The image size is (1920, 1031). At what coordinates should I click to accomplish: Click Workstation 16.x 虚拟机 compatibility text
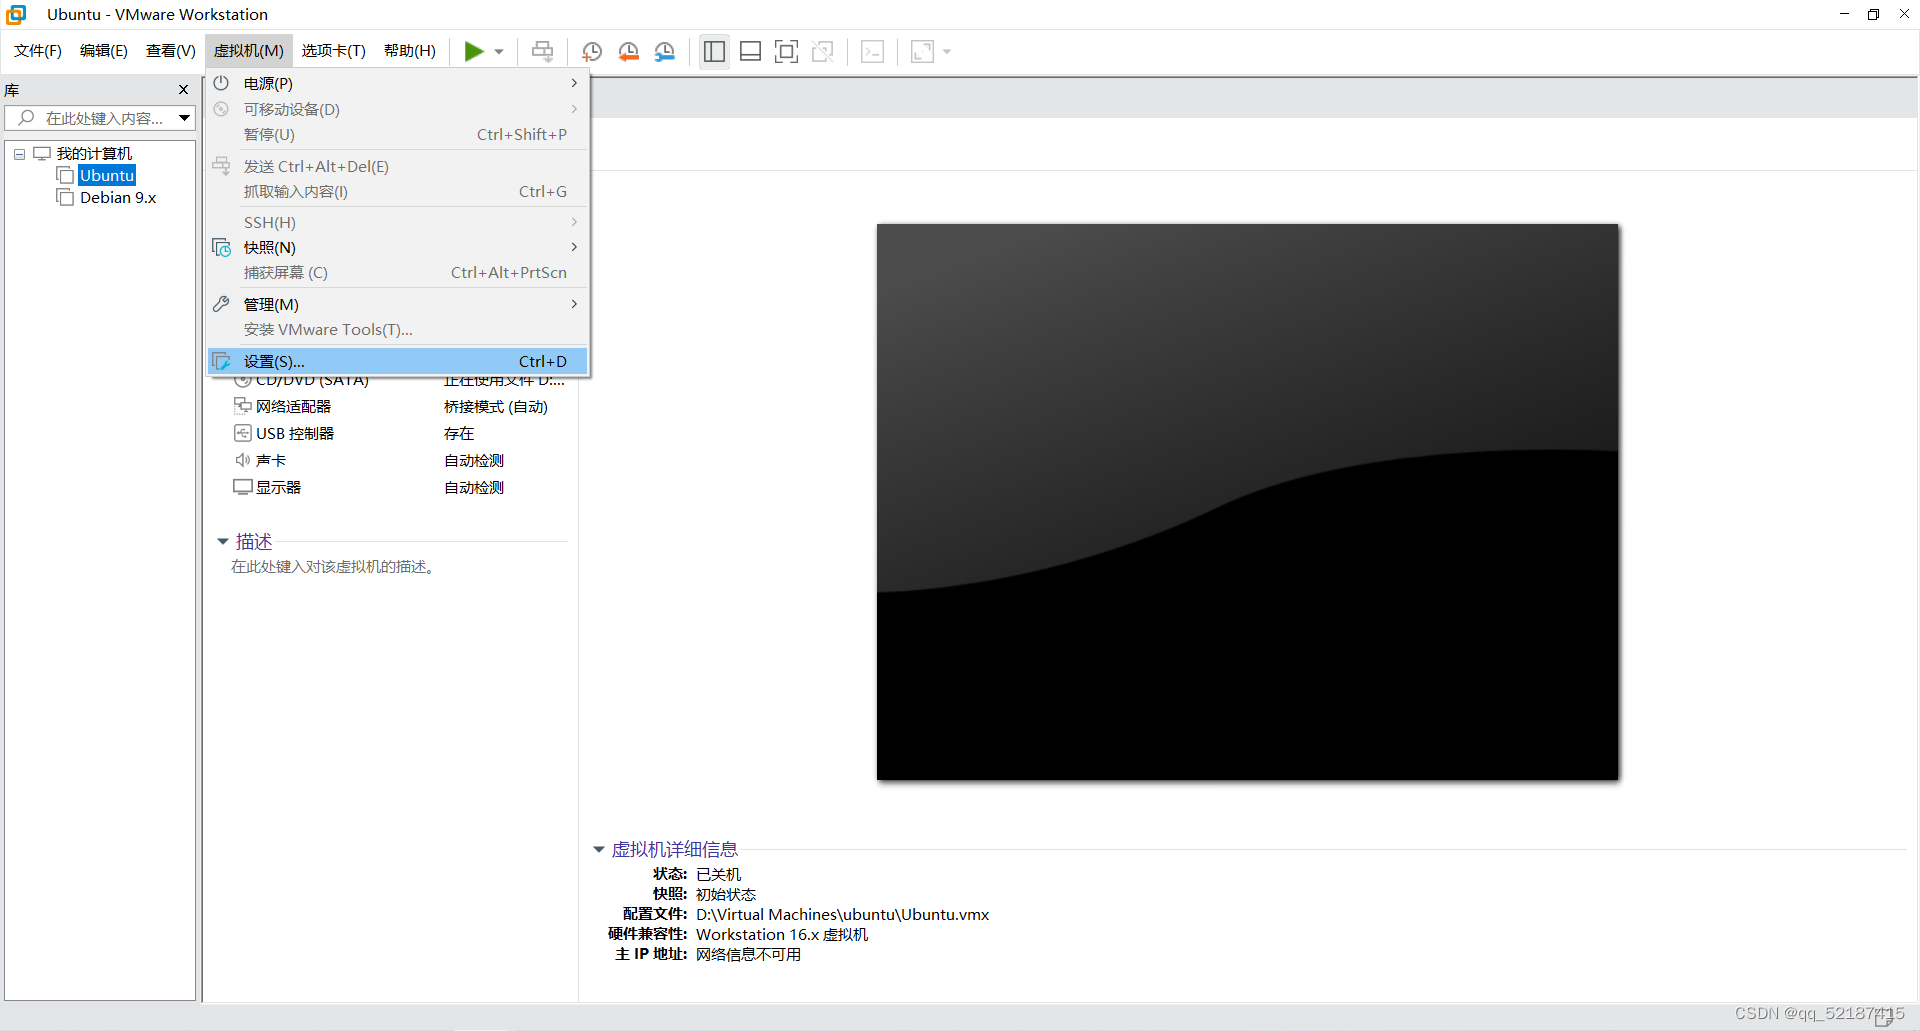click(x=782, y=934)
